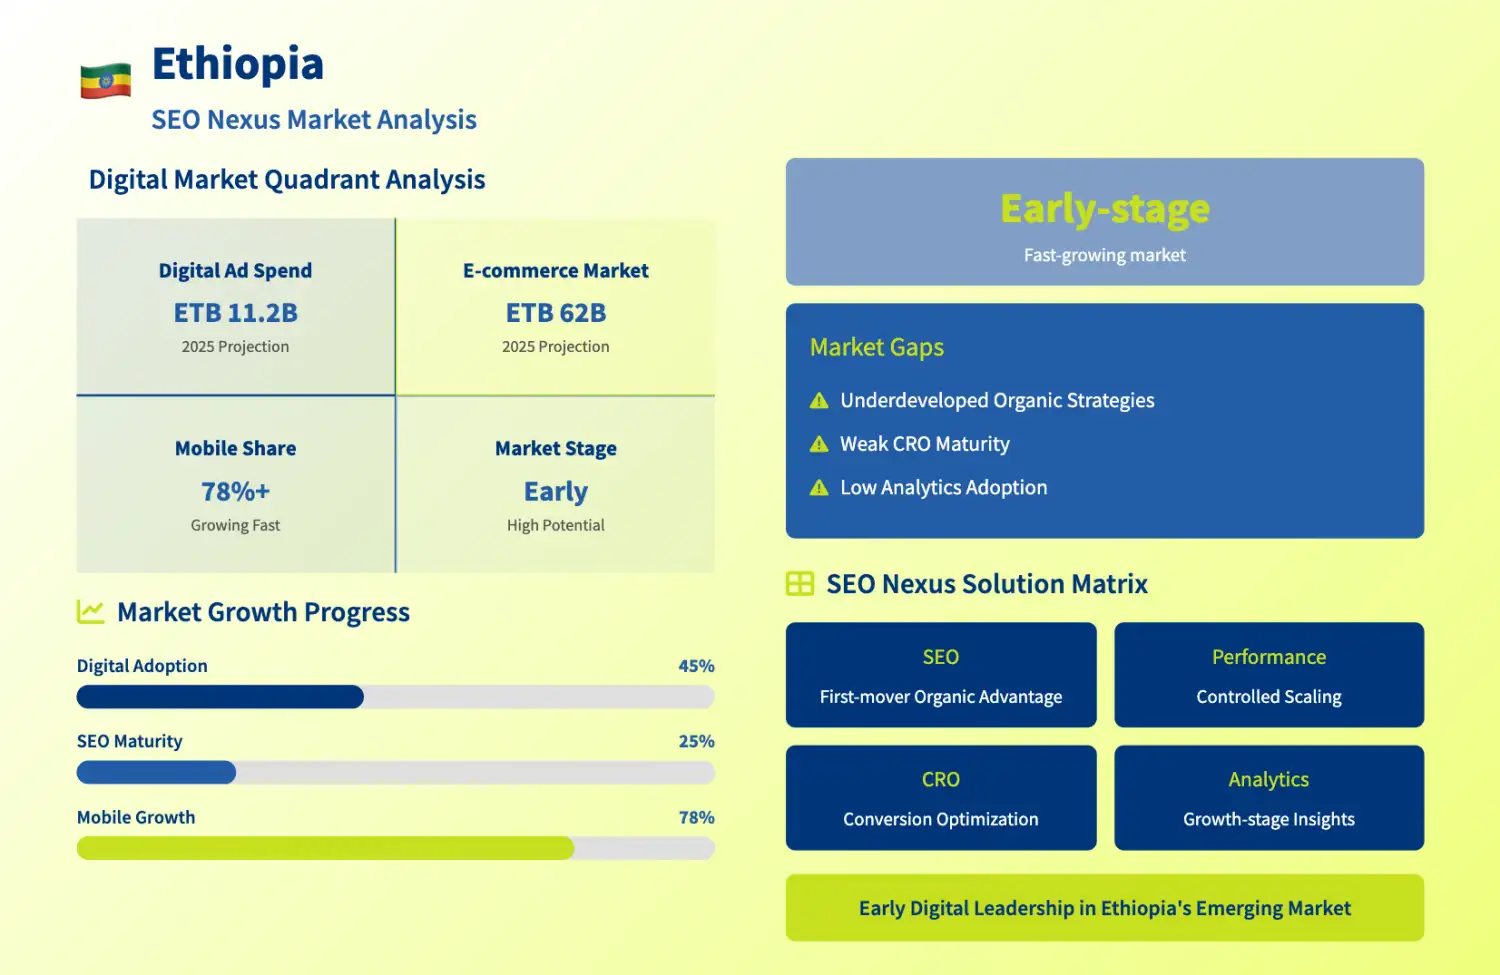Select the Performance Controlled Scaling card

pos(1268,675)
